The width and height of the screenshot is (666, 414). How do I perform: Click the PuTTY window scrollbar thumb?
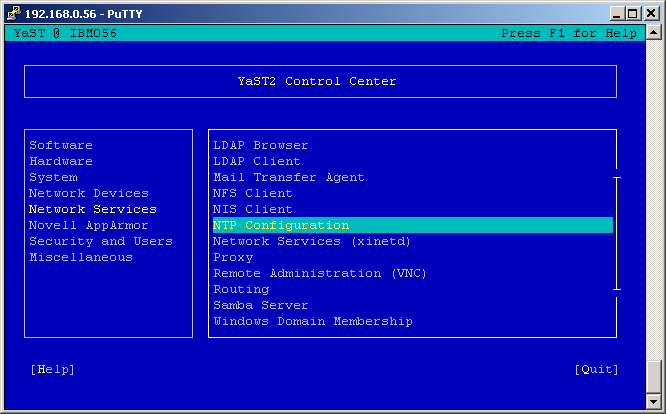654,377
